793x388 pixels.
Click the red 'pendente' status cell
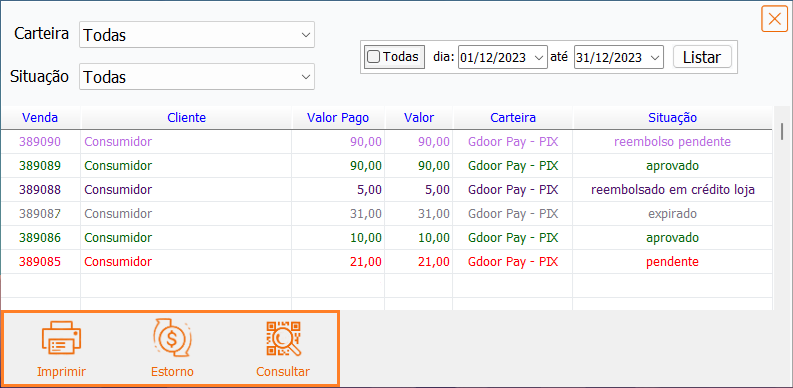672,262
